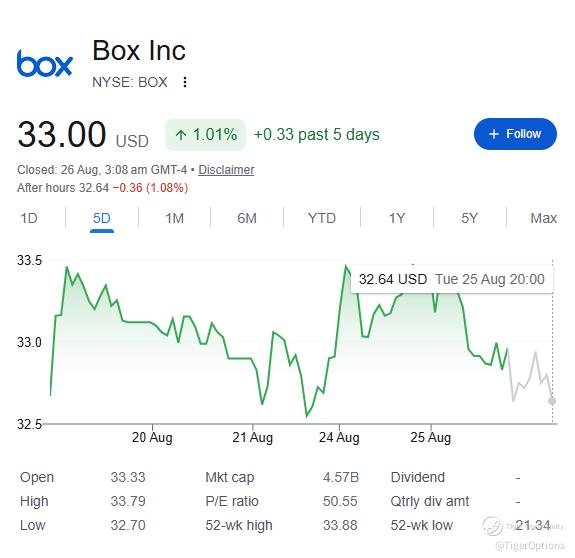View the 1Y price chart
The height and width of the screenshot is (558, 575).
pos(396,219)
